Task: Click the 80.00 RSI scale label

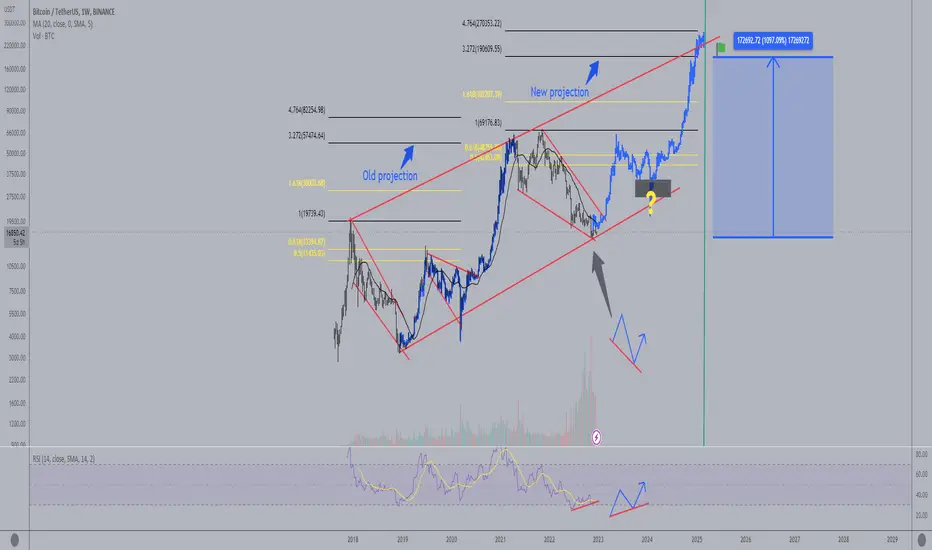Action: (922, 455)
